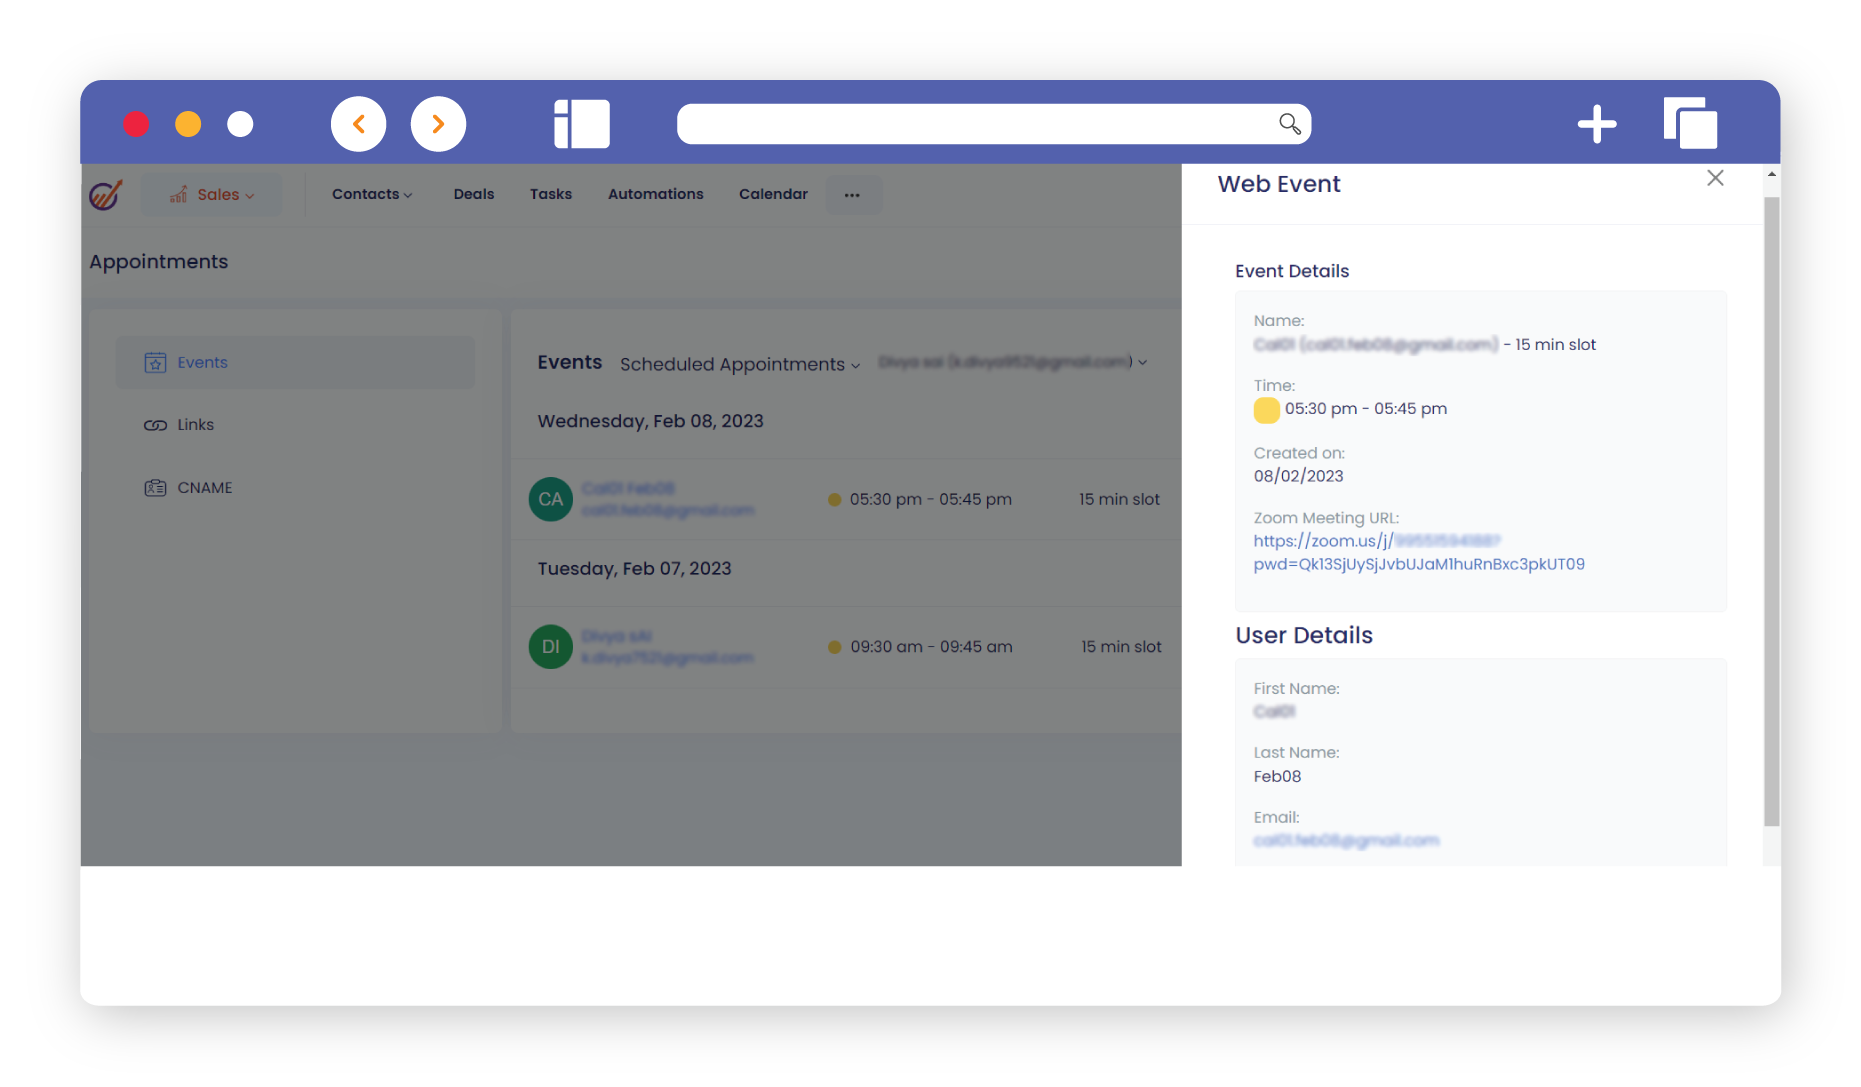Click the browser back arrow button
This screenshot has width=1861, height=1087.
pyautogui.click(x=358, y=124)
